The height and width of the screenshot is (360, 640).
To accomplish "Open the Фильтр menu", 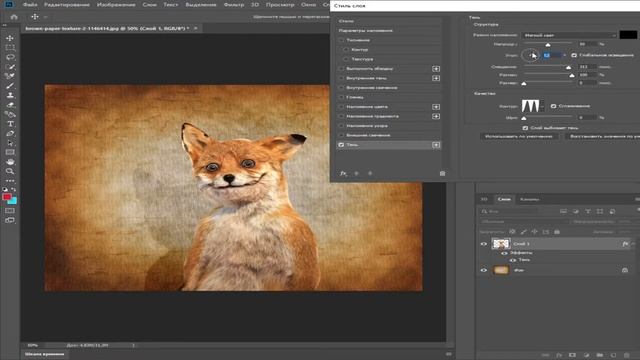I will [x=234, y=4].
